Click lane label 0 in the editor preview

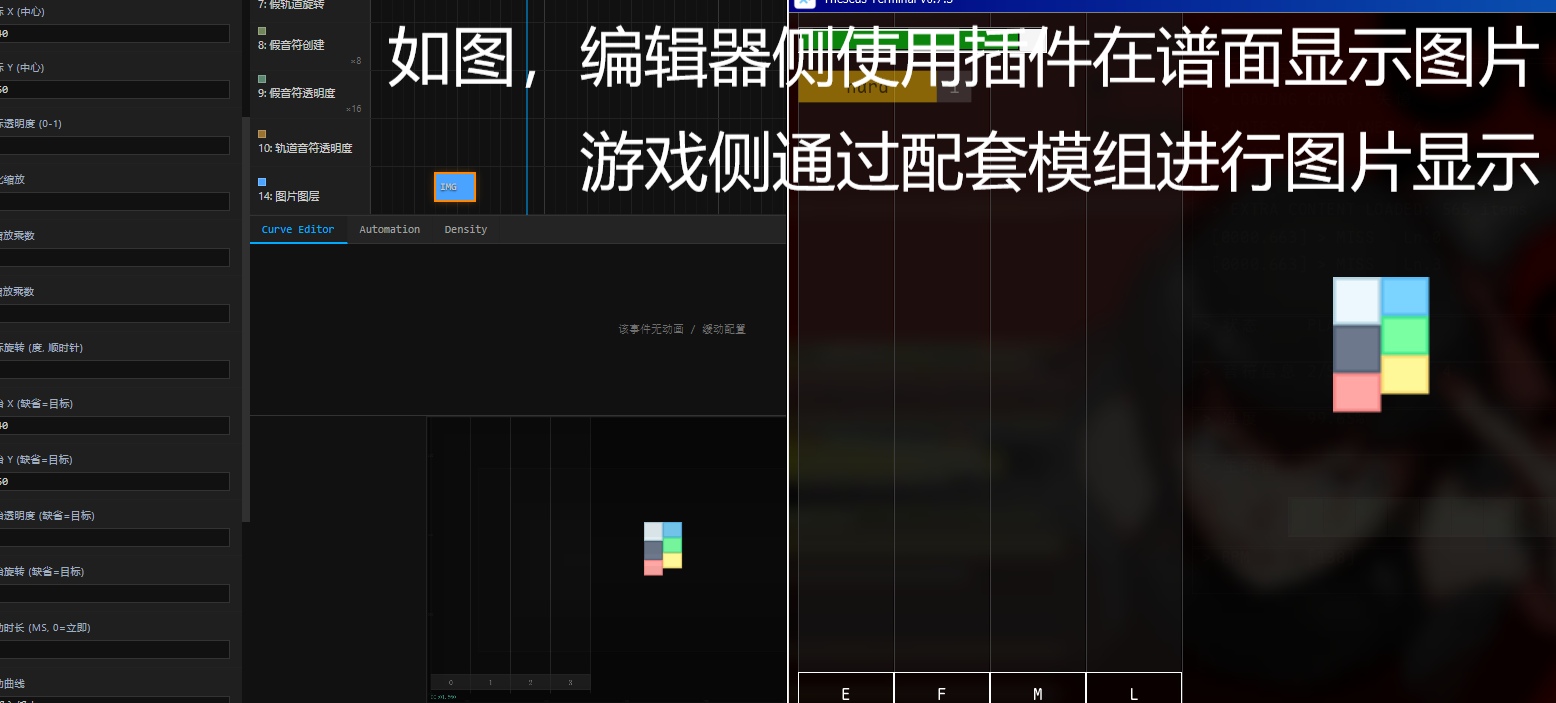[x=450, y=682]
